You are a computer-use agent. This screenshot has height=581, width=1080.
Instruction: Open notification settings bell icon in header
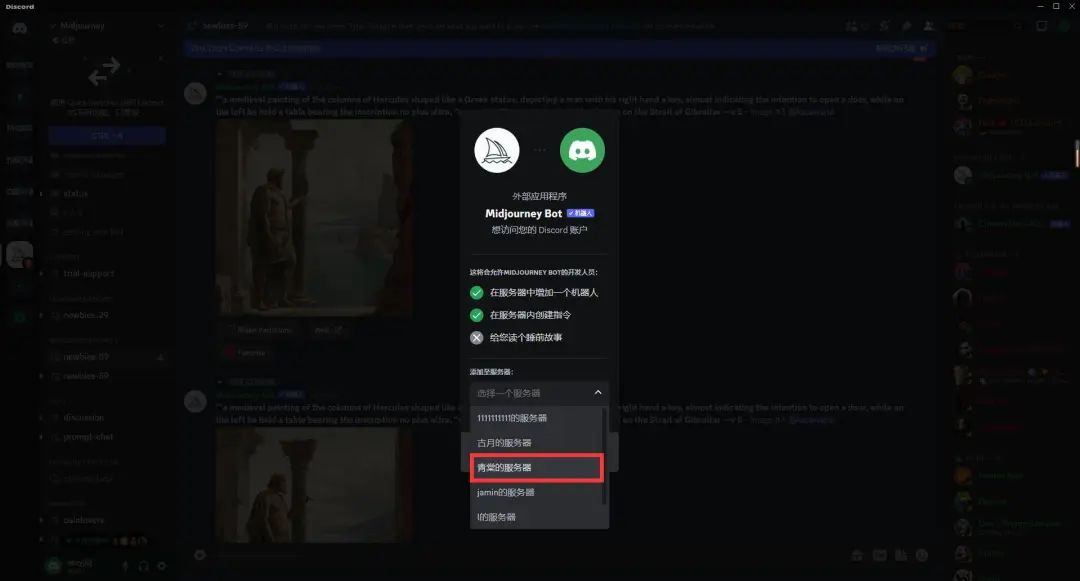click(x=884, y=26)
